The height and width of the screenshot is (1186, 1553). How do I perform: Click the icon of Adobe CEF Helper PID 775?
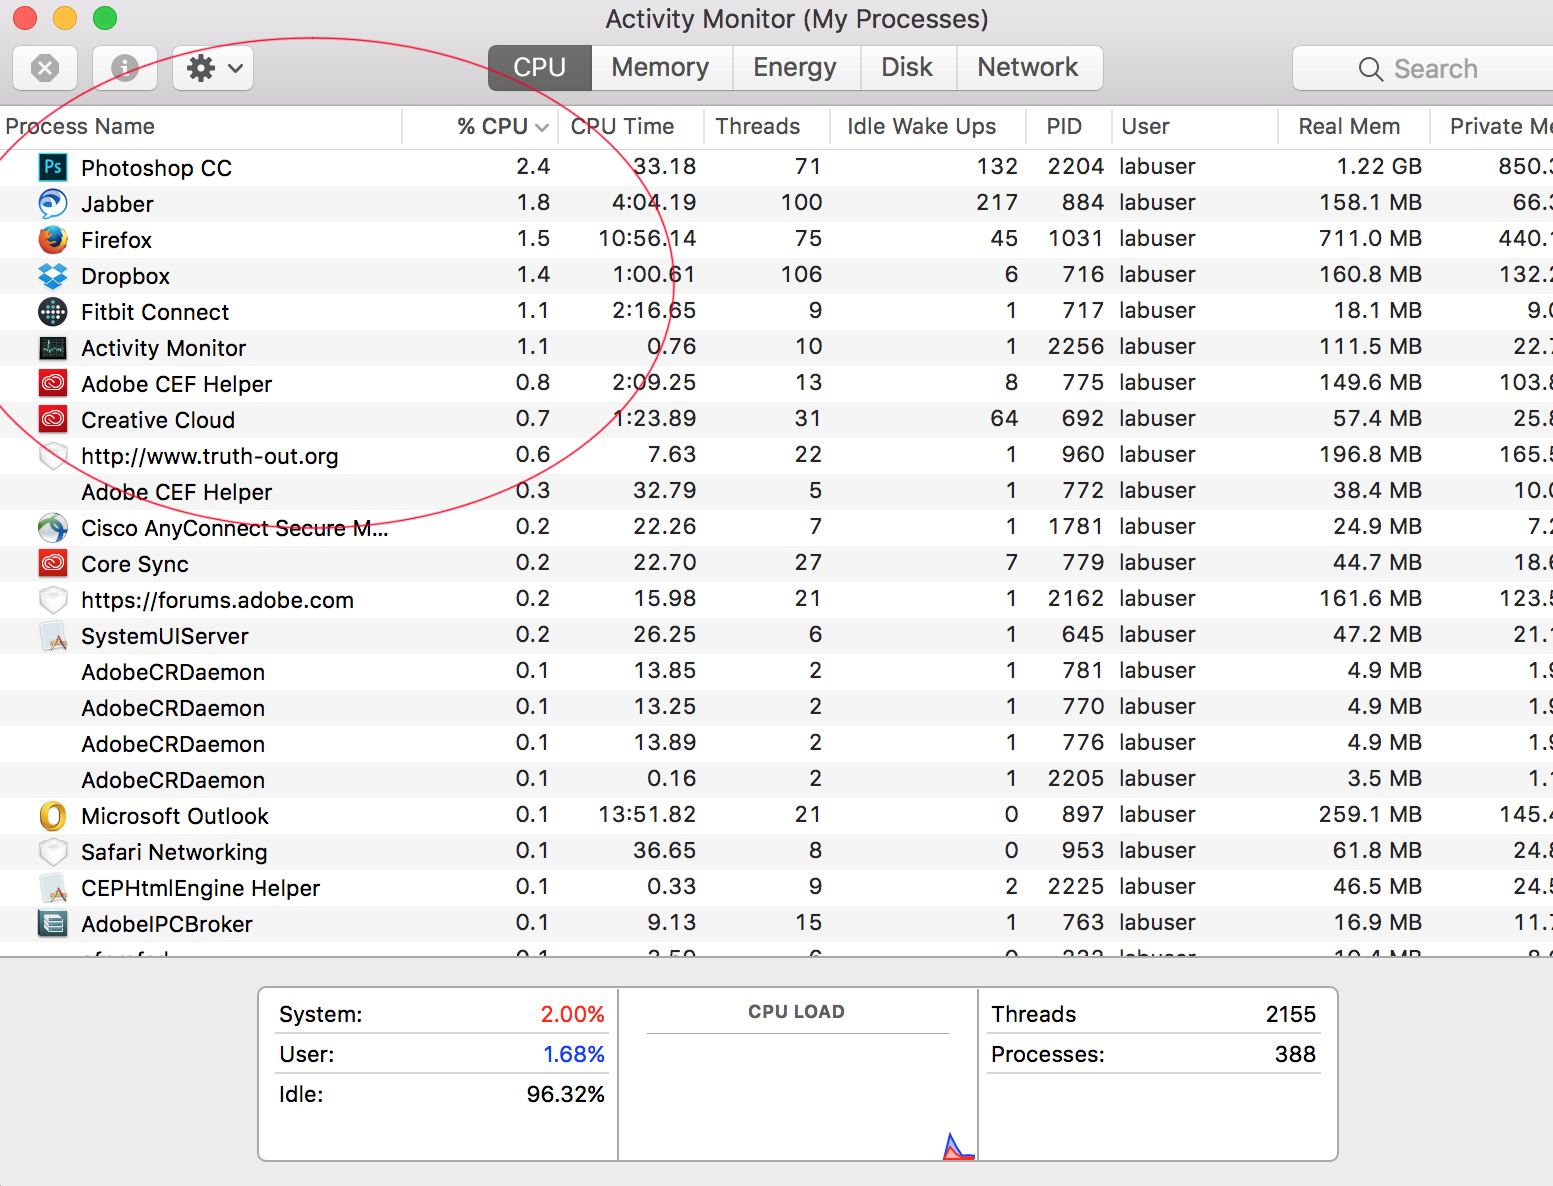coord(53,383)
